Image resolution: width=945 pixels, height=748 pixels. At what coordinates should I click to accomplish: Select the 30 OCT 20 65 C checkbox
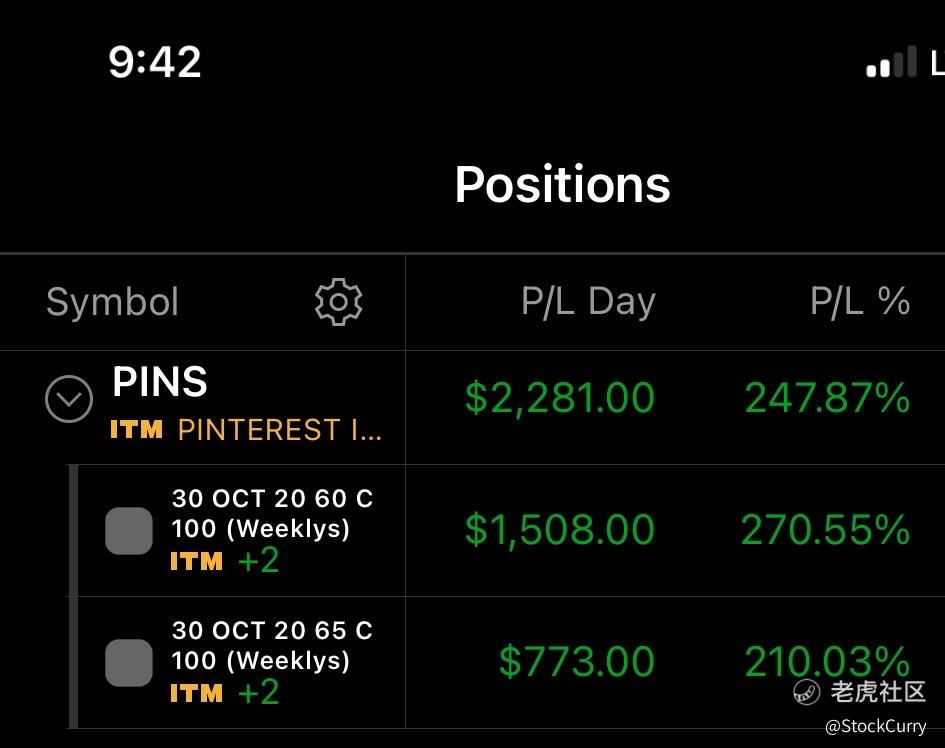tap(129, 662)
